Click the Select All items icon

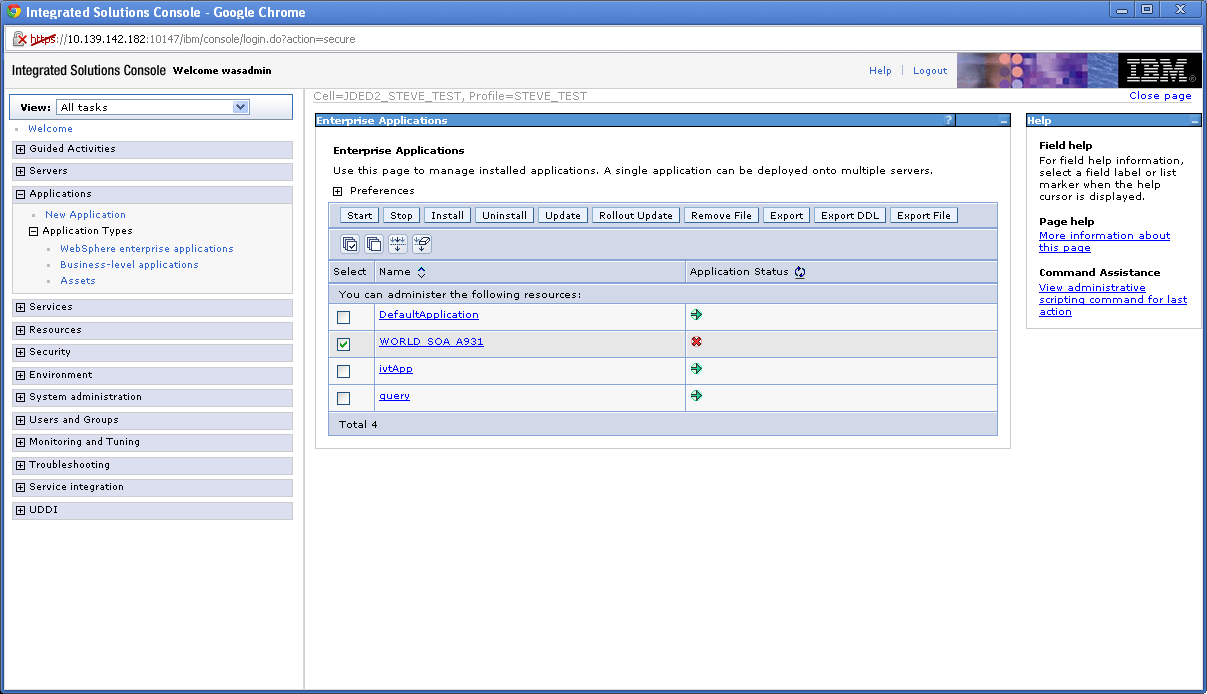(x=350, y=244)
